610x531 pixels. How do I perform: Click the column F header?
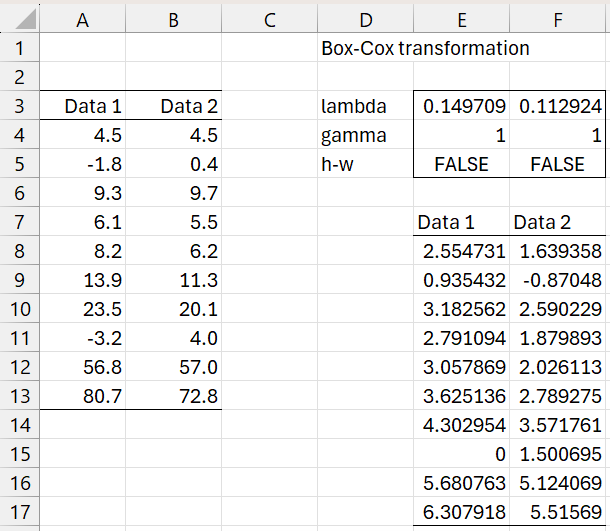coord(556,18)
